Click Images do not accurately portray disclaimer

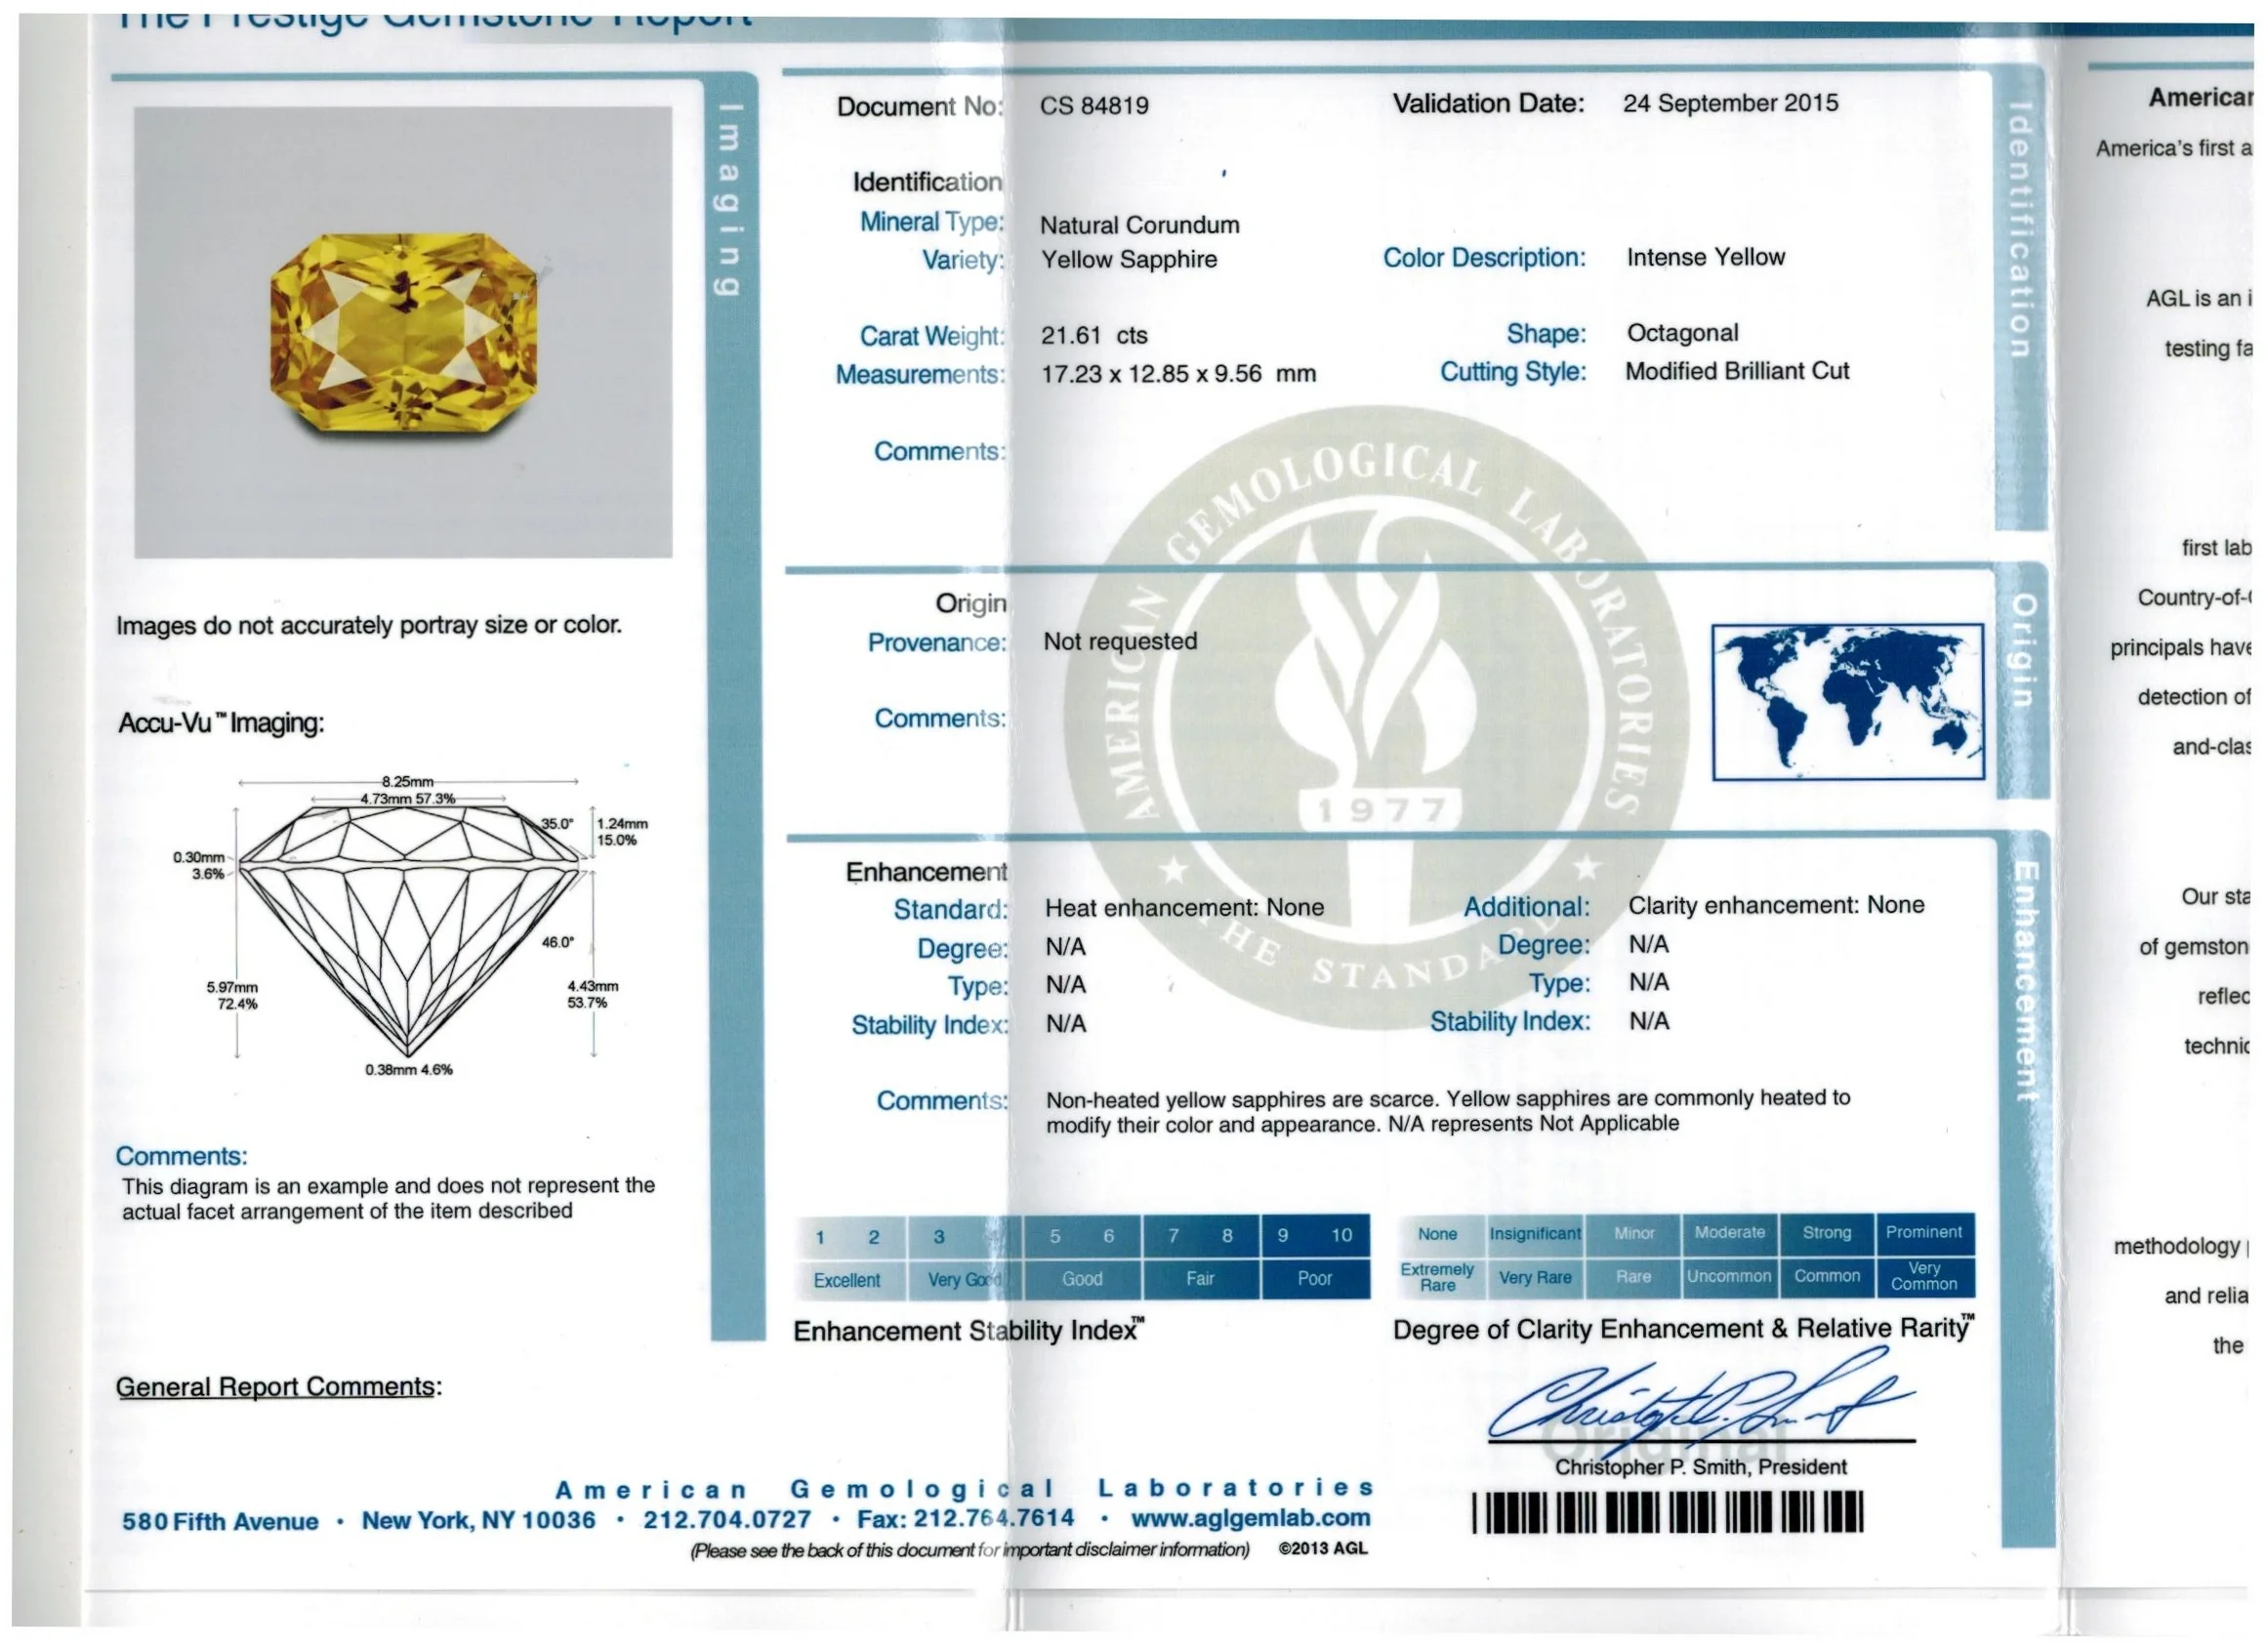click(368, 625)
